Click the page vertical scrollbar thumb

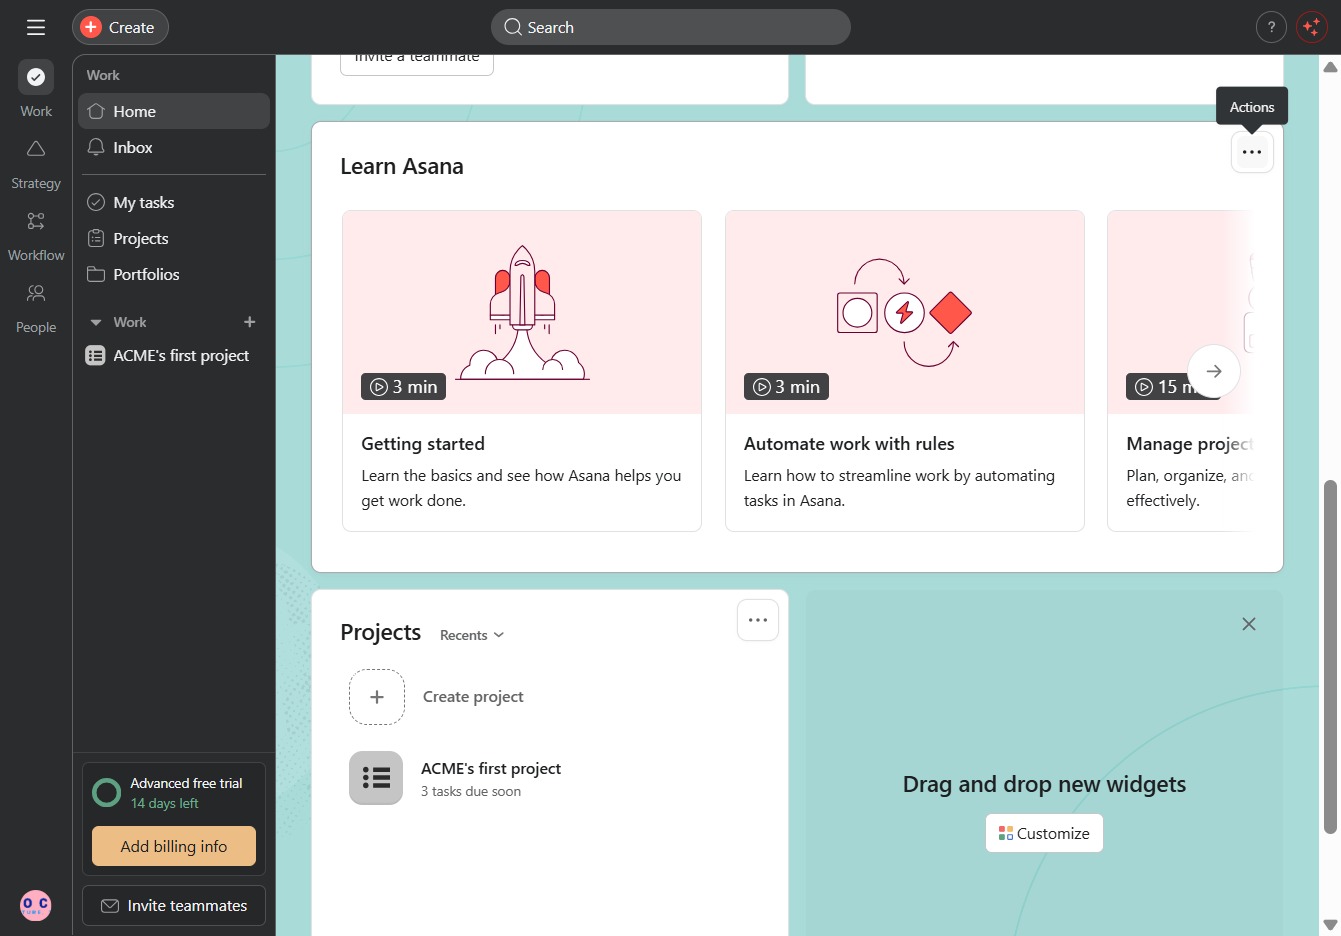pos(1330,656)
